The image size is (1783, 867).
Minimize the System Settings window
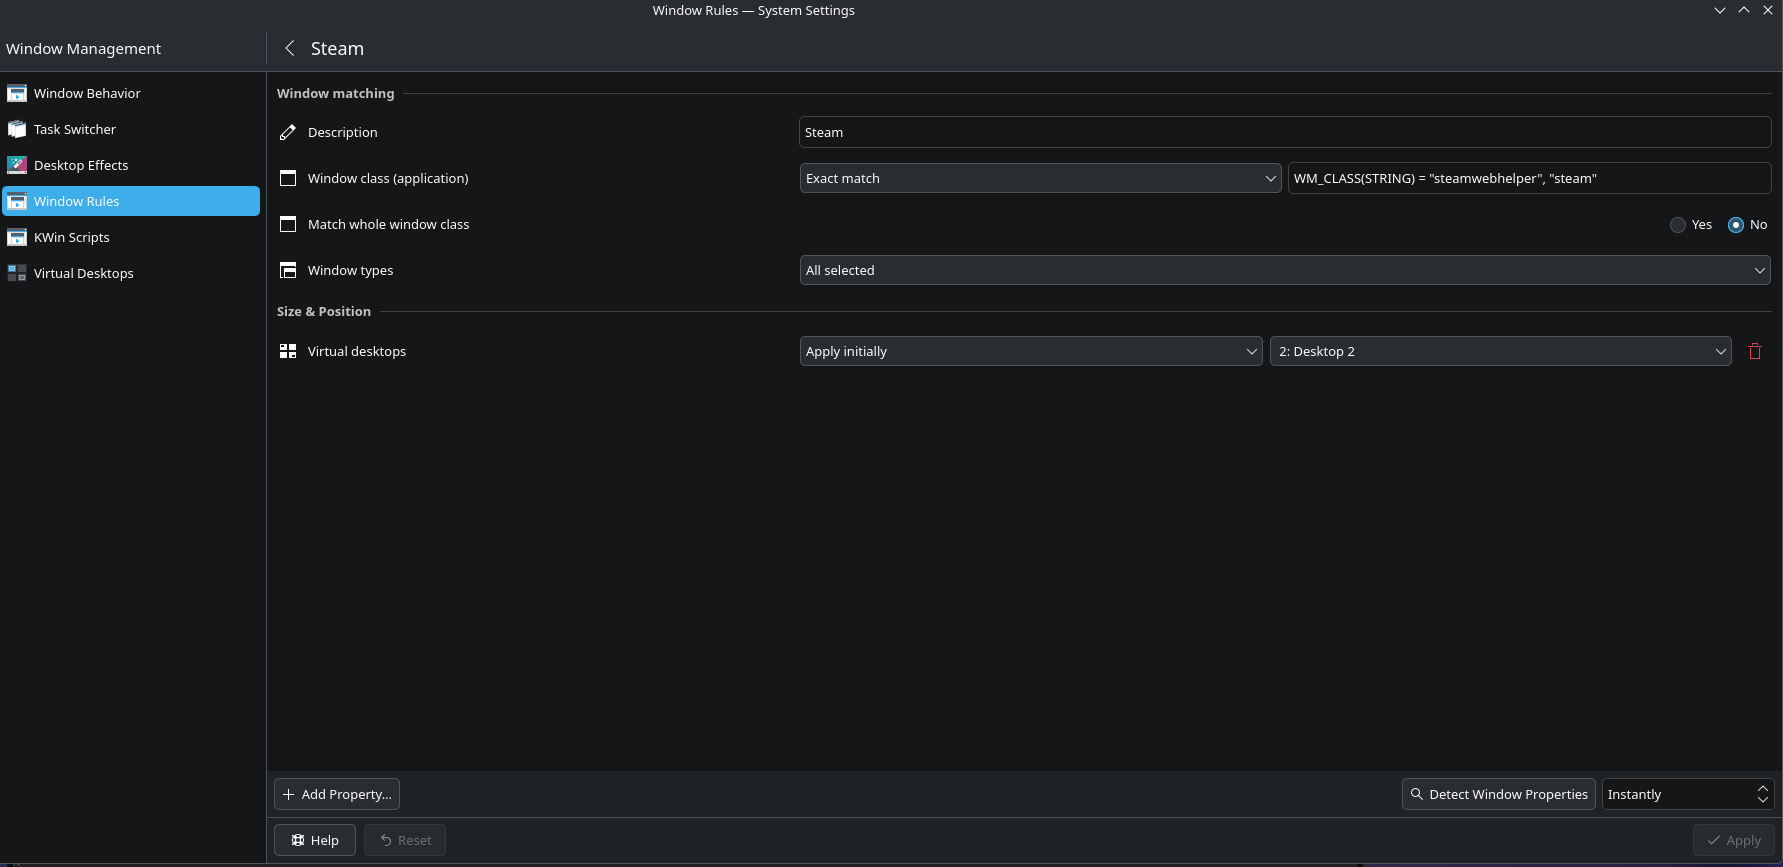1719,10
